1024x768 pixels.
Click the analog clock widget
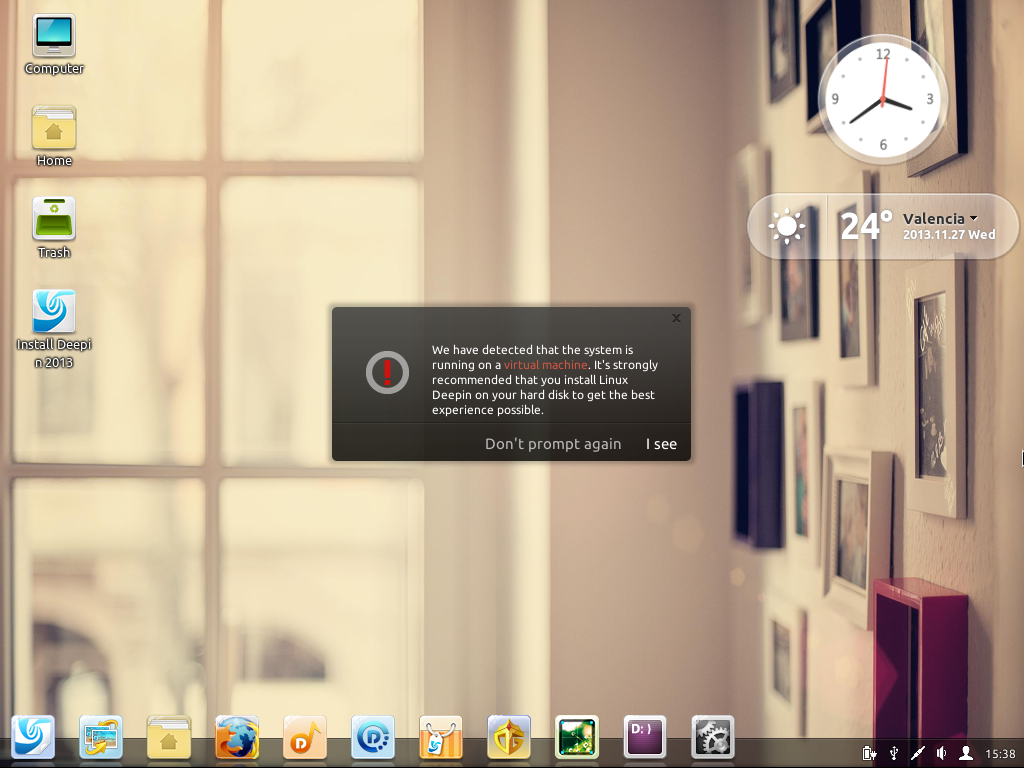click(x=882, y=100)
